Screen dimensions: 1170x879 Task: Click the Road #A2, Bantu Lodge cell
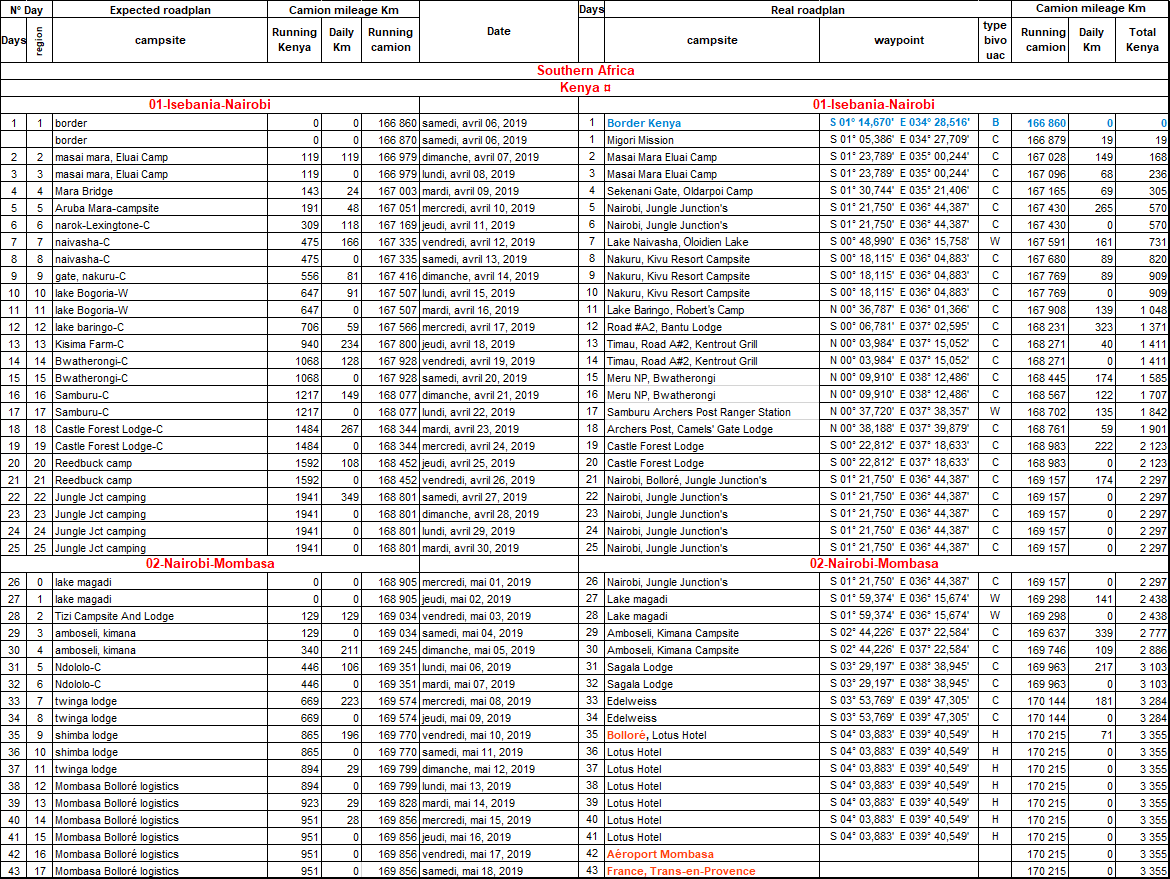pyautogui.click(x=664, y=327)
